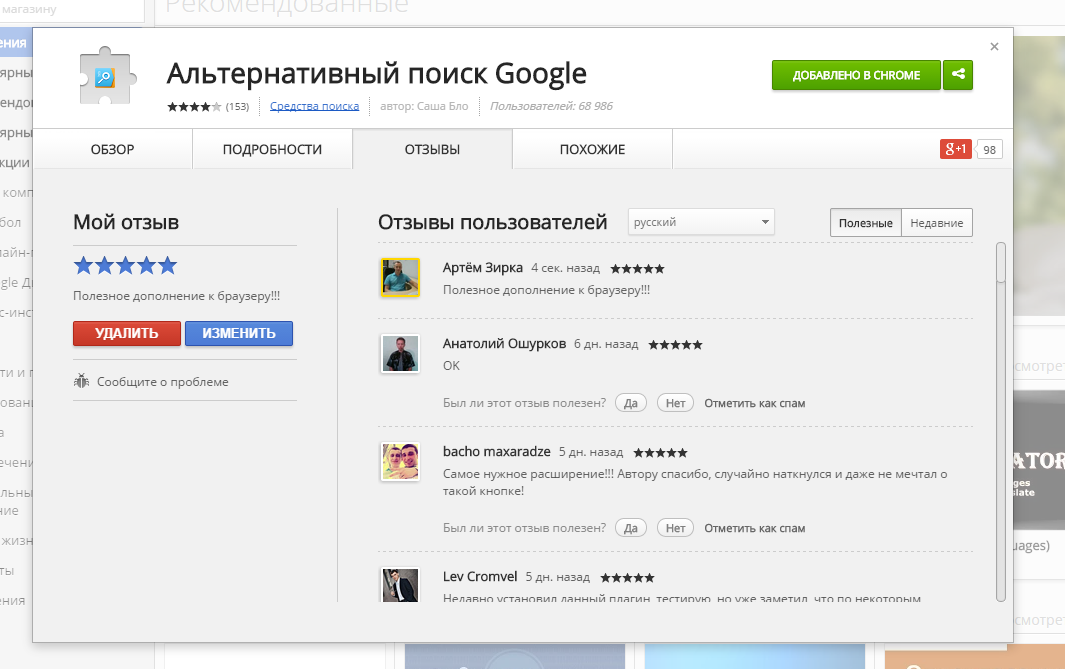Open Анатолий Ошурков's profile picture

tap(400, 353)
